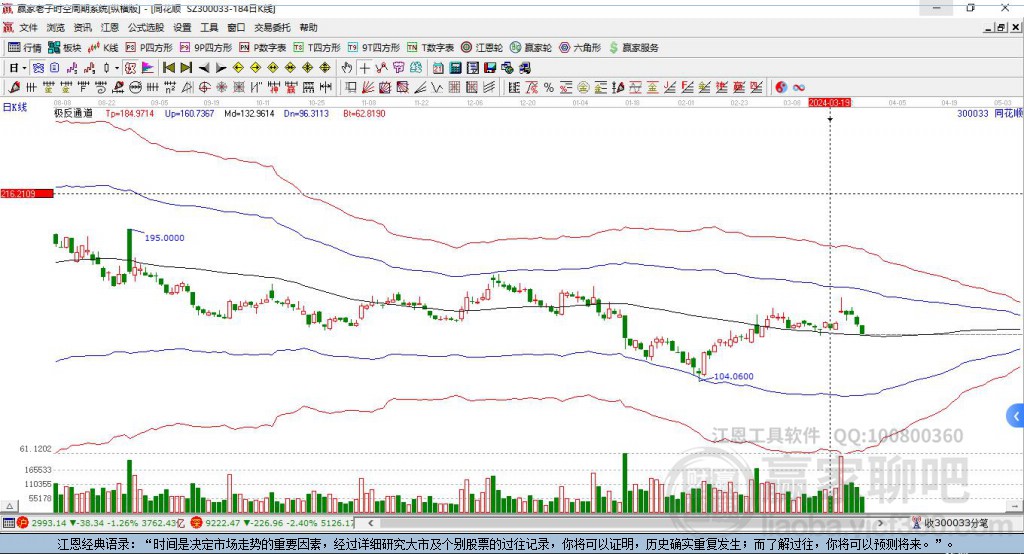Open the 工具 menu

[209, 27]
